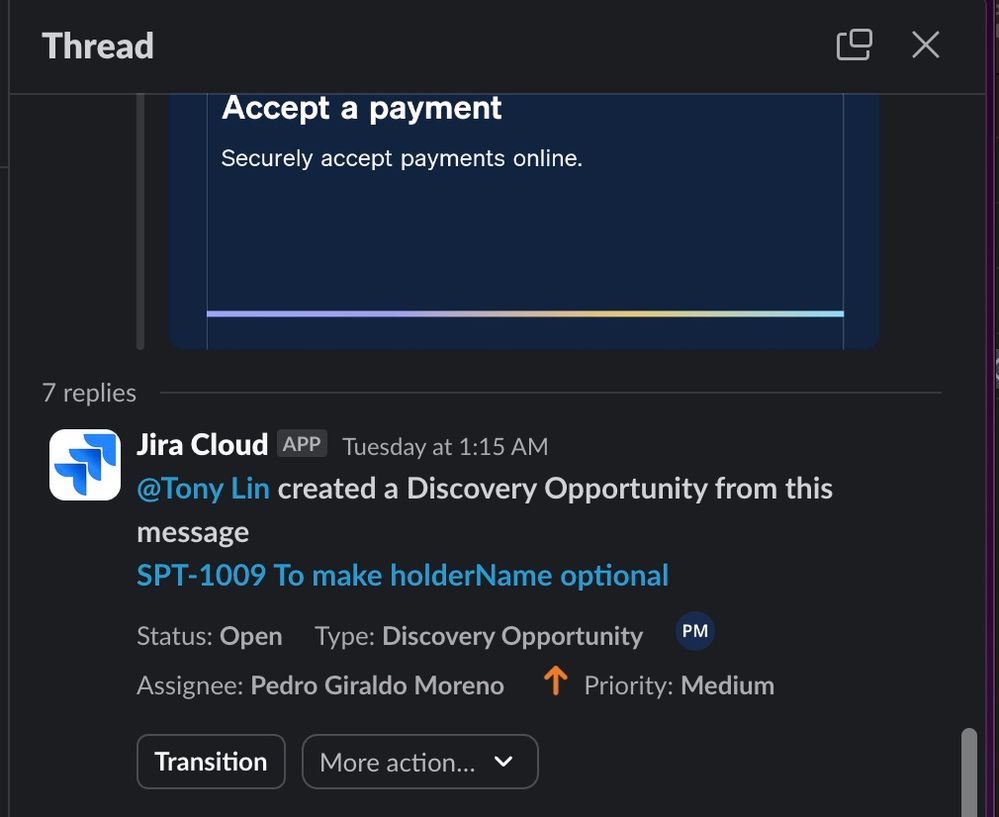Click the PM assignee avatar badge
999x817 pixels.
click(694, 631)
